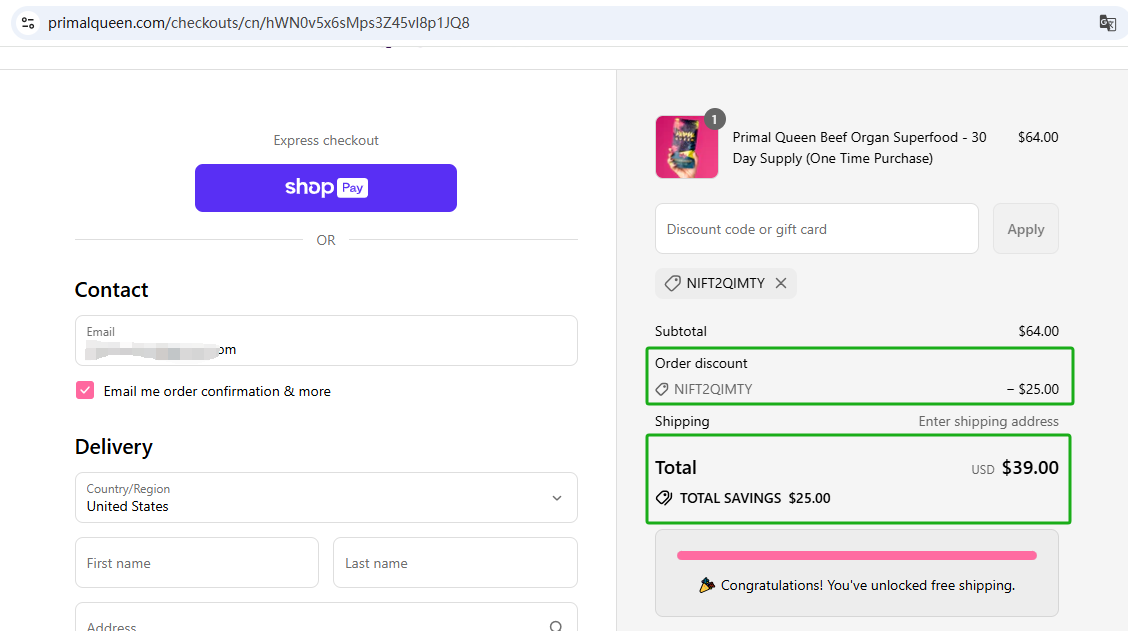Click the browser URL address text
Image resolution: width=1128 pixels, height=631 pixels.
259,23
